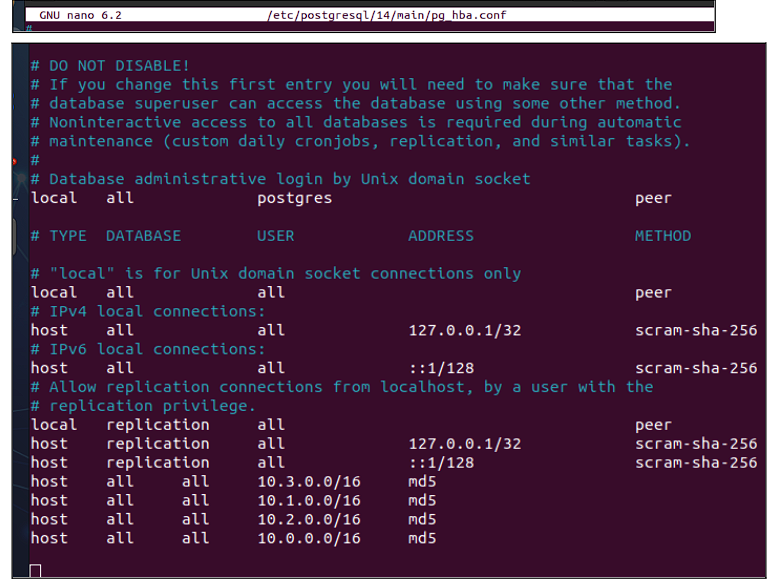The width and height of the screenshot is (769, 581).
Task: Click md5 on the 10.0.0.0/16 line
Action: pyautogui.click(x=423, y=539)
